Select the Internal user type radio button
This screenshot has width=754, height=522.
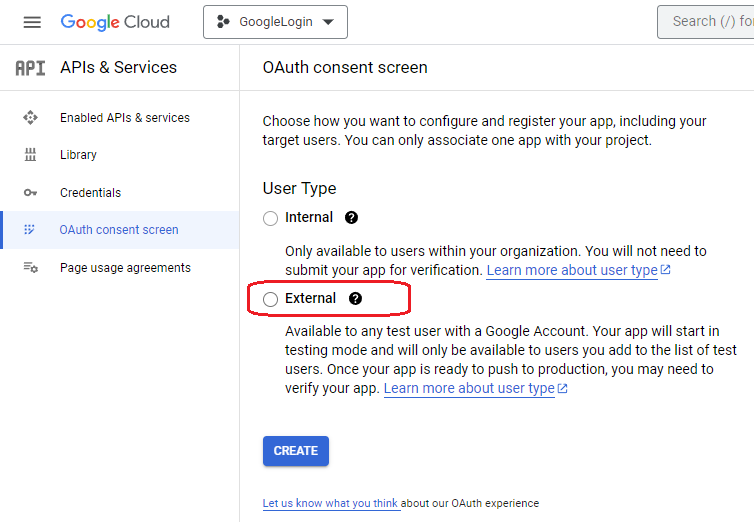270,218
